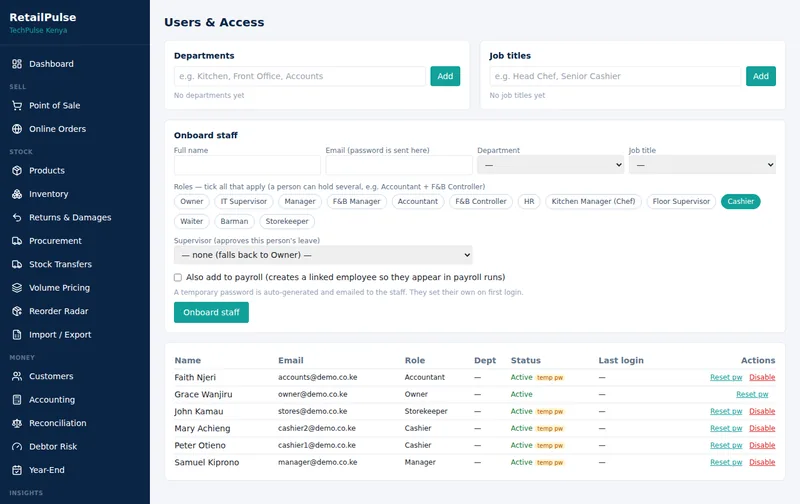Focus the Job titles input field
Screen dimensions: 800x504
point(615,76)
